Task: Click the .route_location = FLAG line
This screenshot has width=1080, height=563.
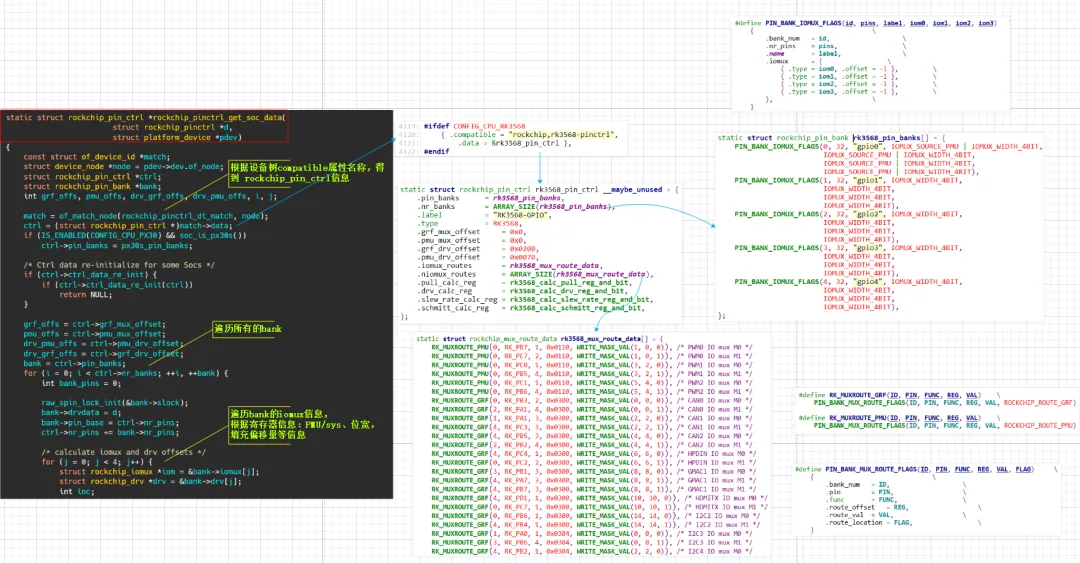Action: tap(870, 522)
